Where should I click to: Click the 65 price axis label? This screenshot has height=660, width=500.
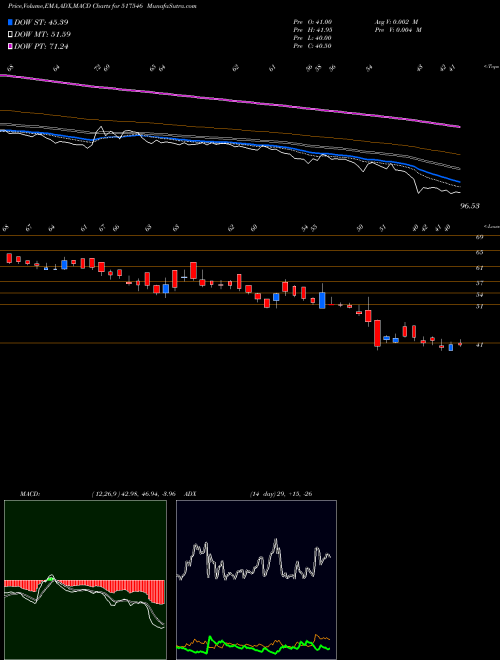(479, 253)
